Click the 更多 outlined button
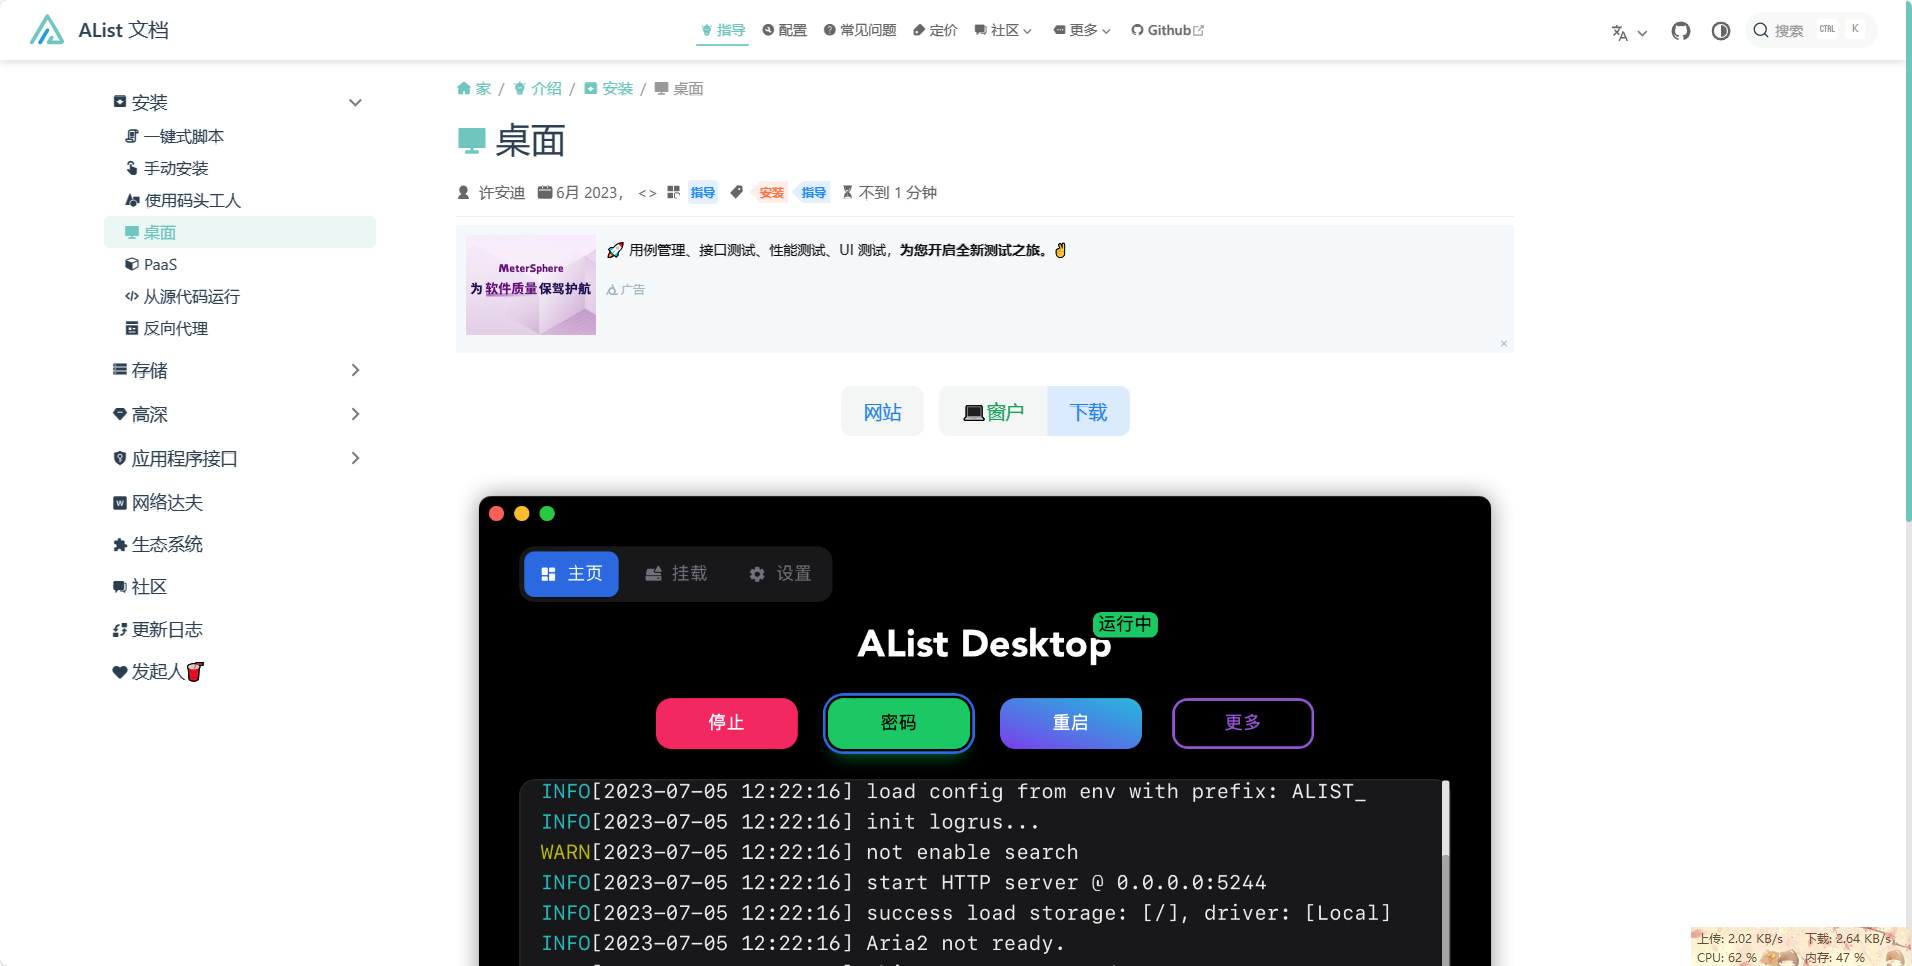Image resolution: width=1912 pixels, height=966 pixels. (1243, 723)
